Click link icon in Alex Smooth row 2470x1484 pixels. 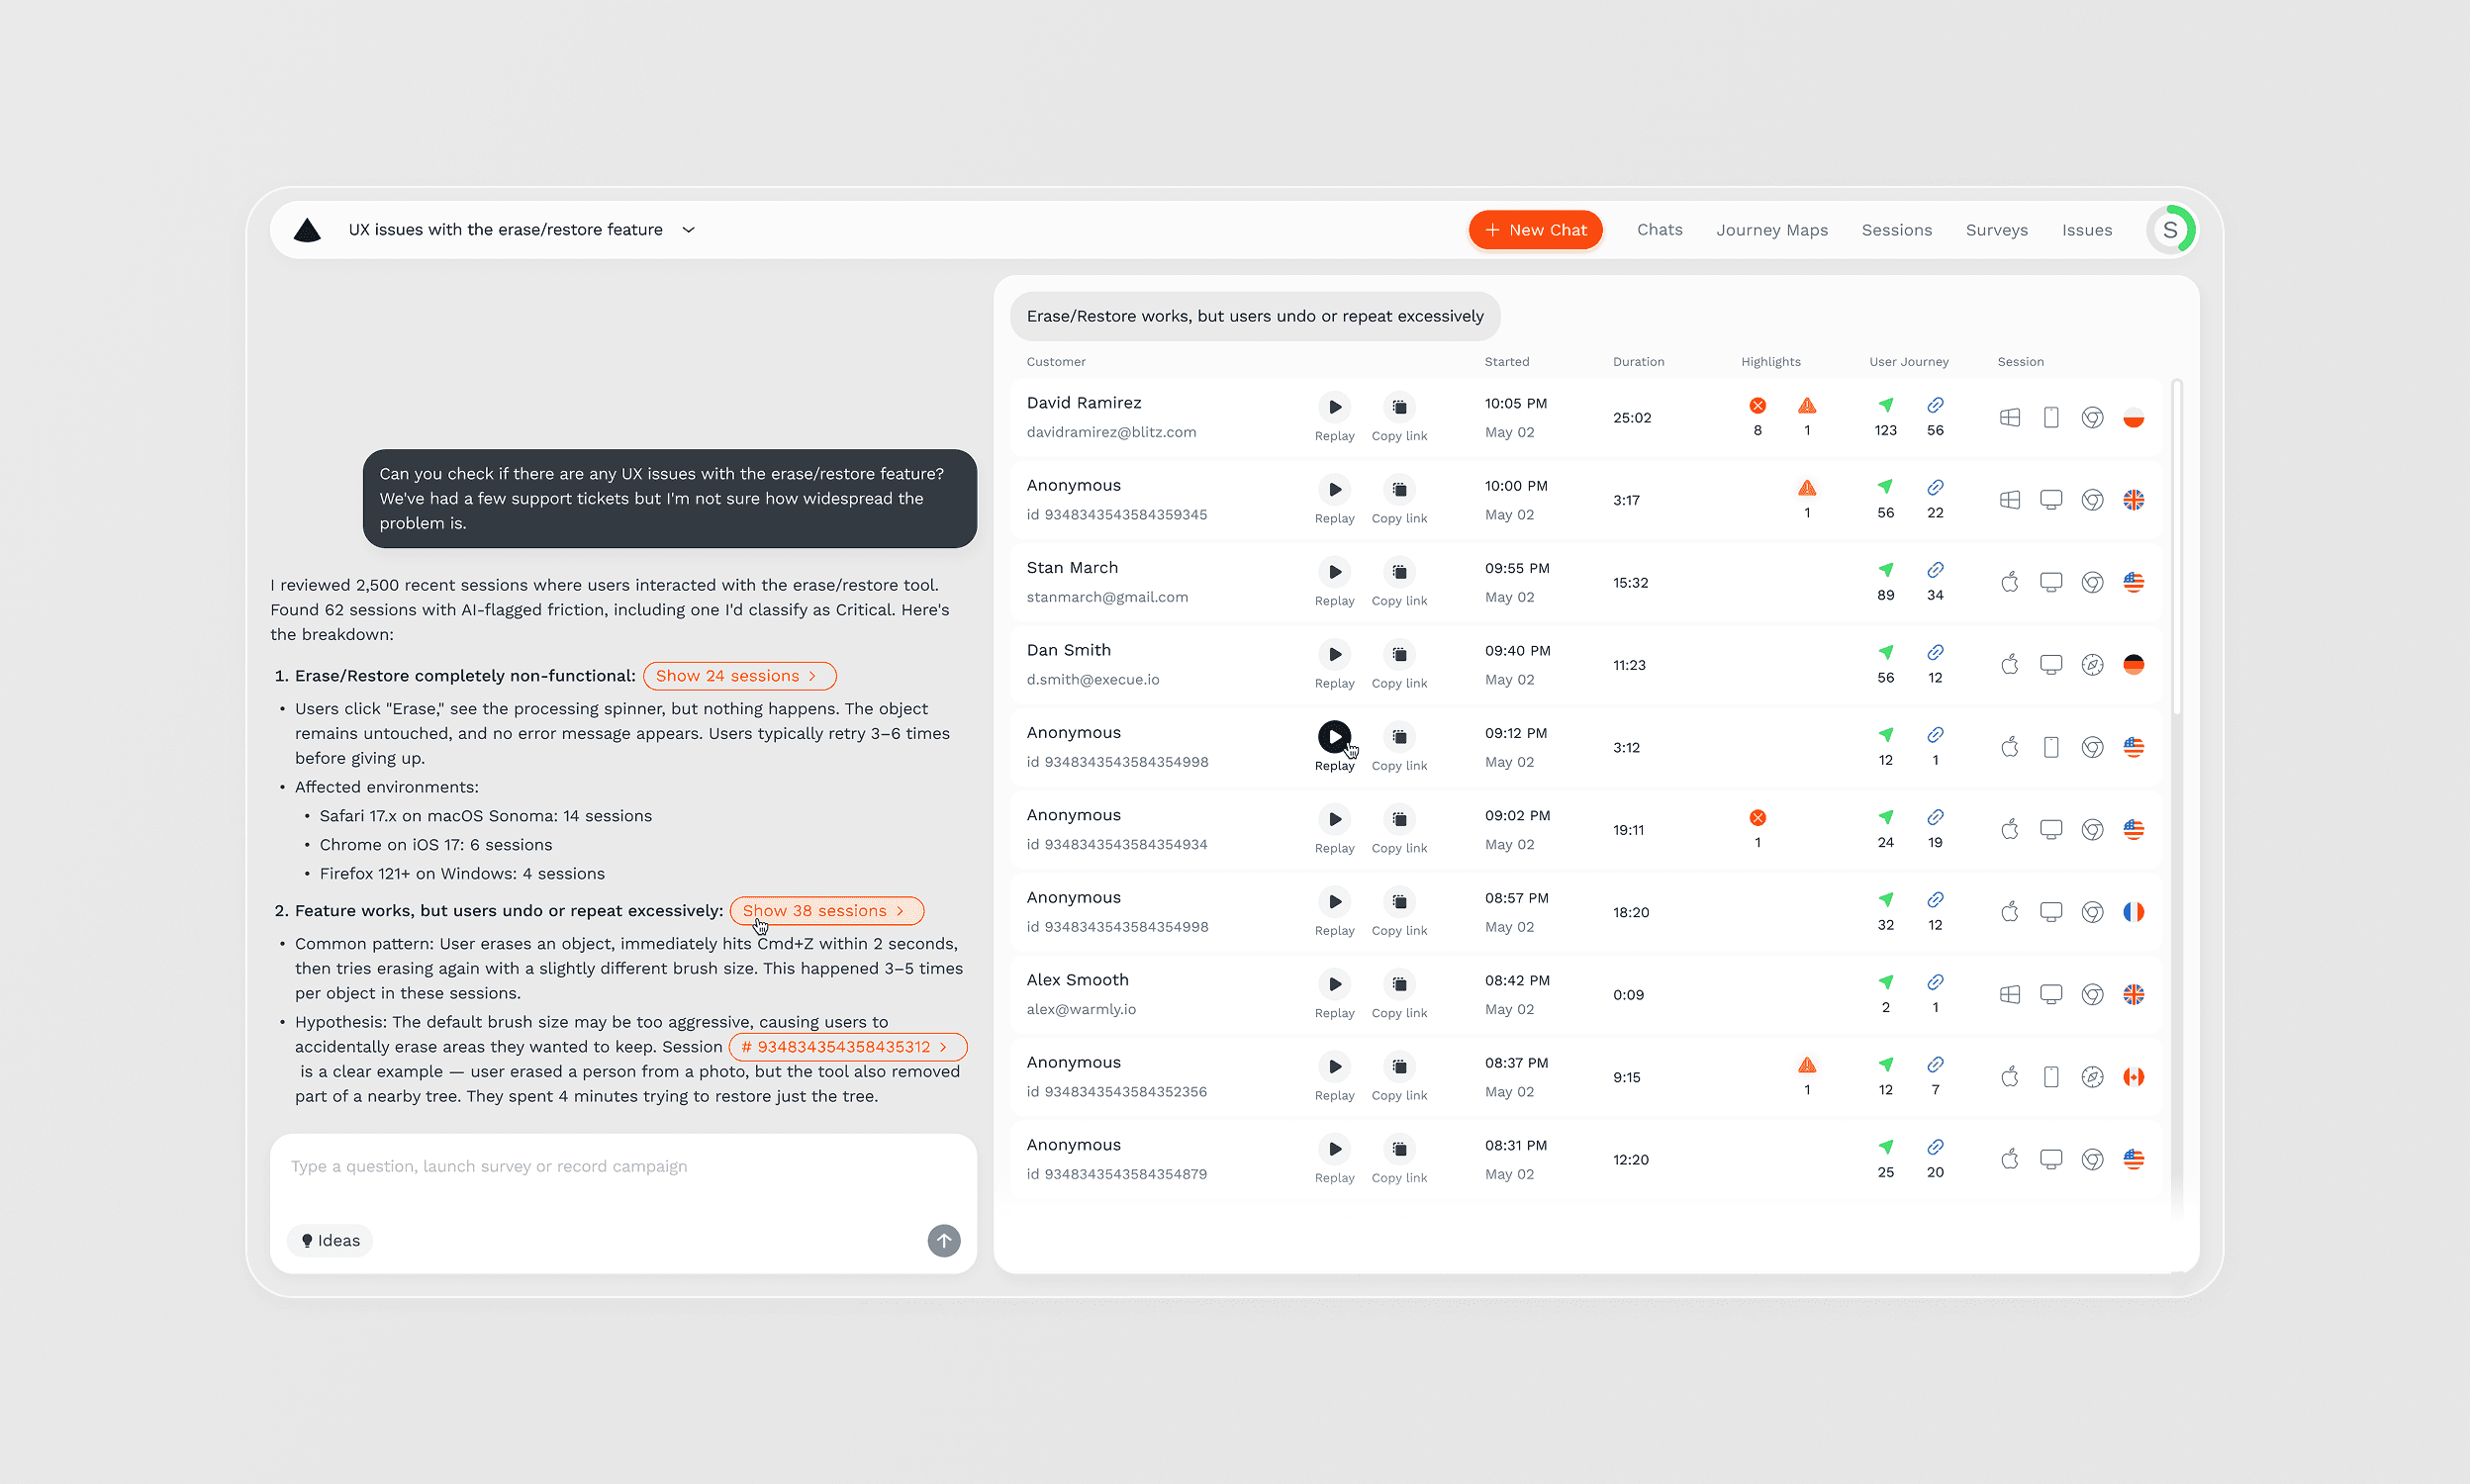coord(1935,982)
